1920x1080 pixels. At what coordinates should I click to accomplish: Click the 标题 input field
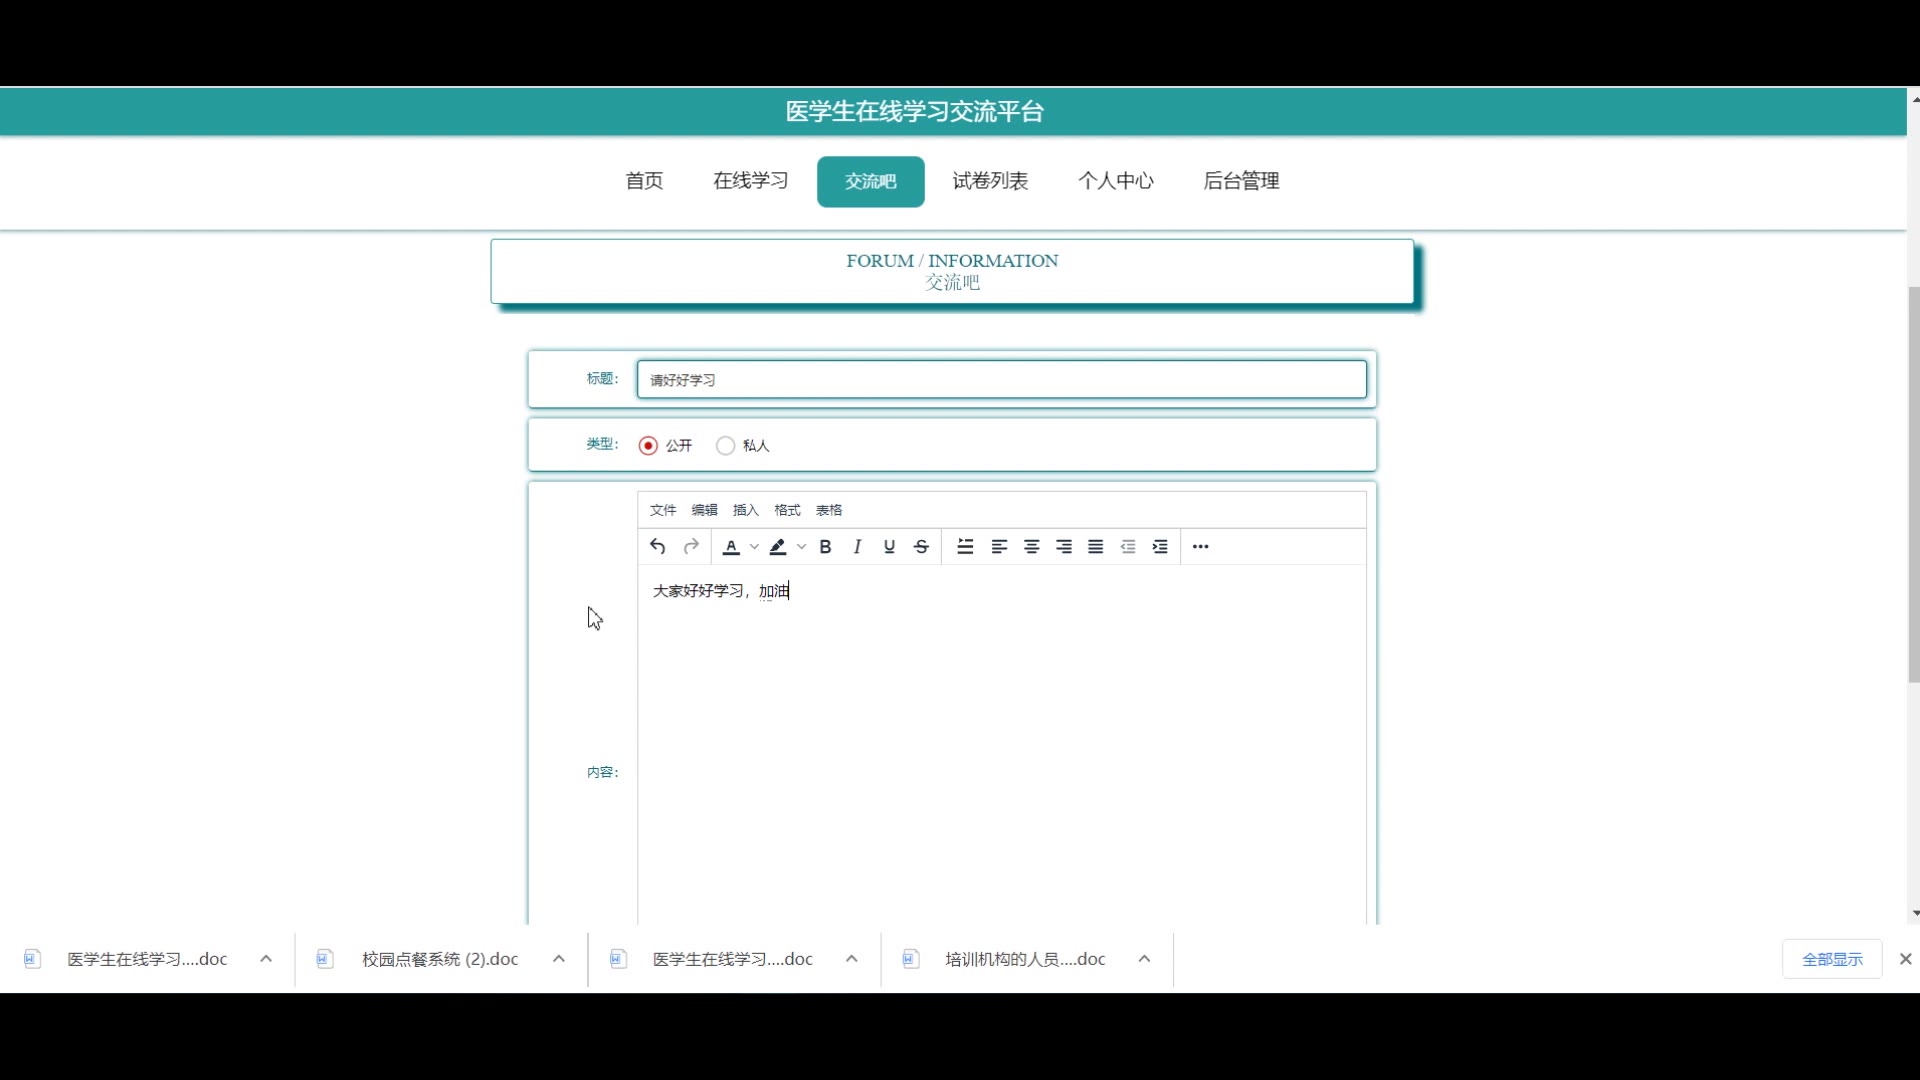[1001, 379]
